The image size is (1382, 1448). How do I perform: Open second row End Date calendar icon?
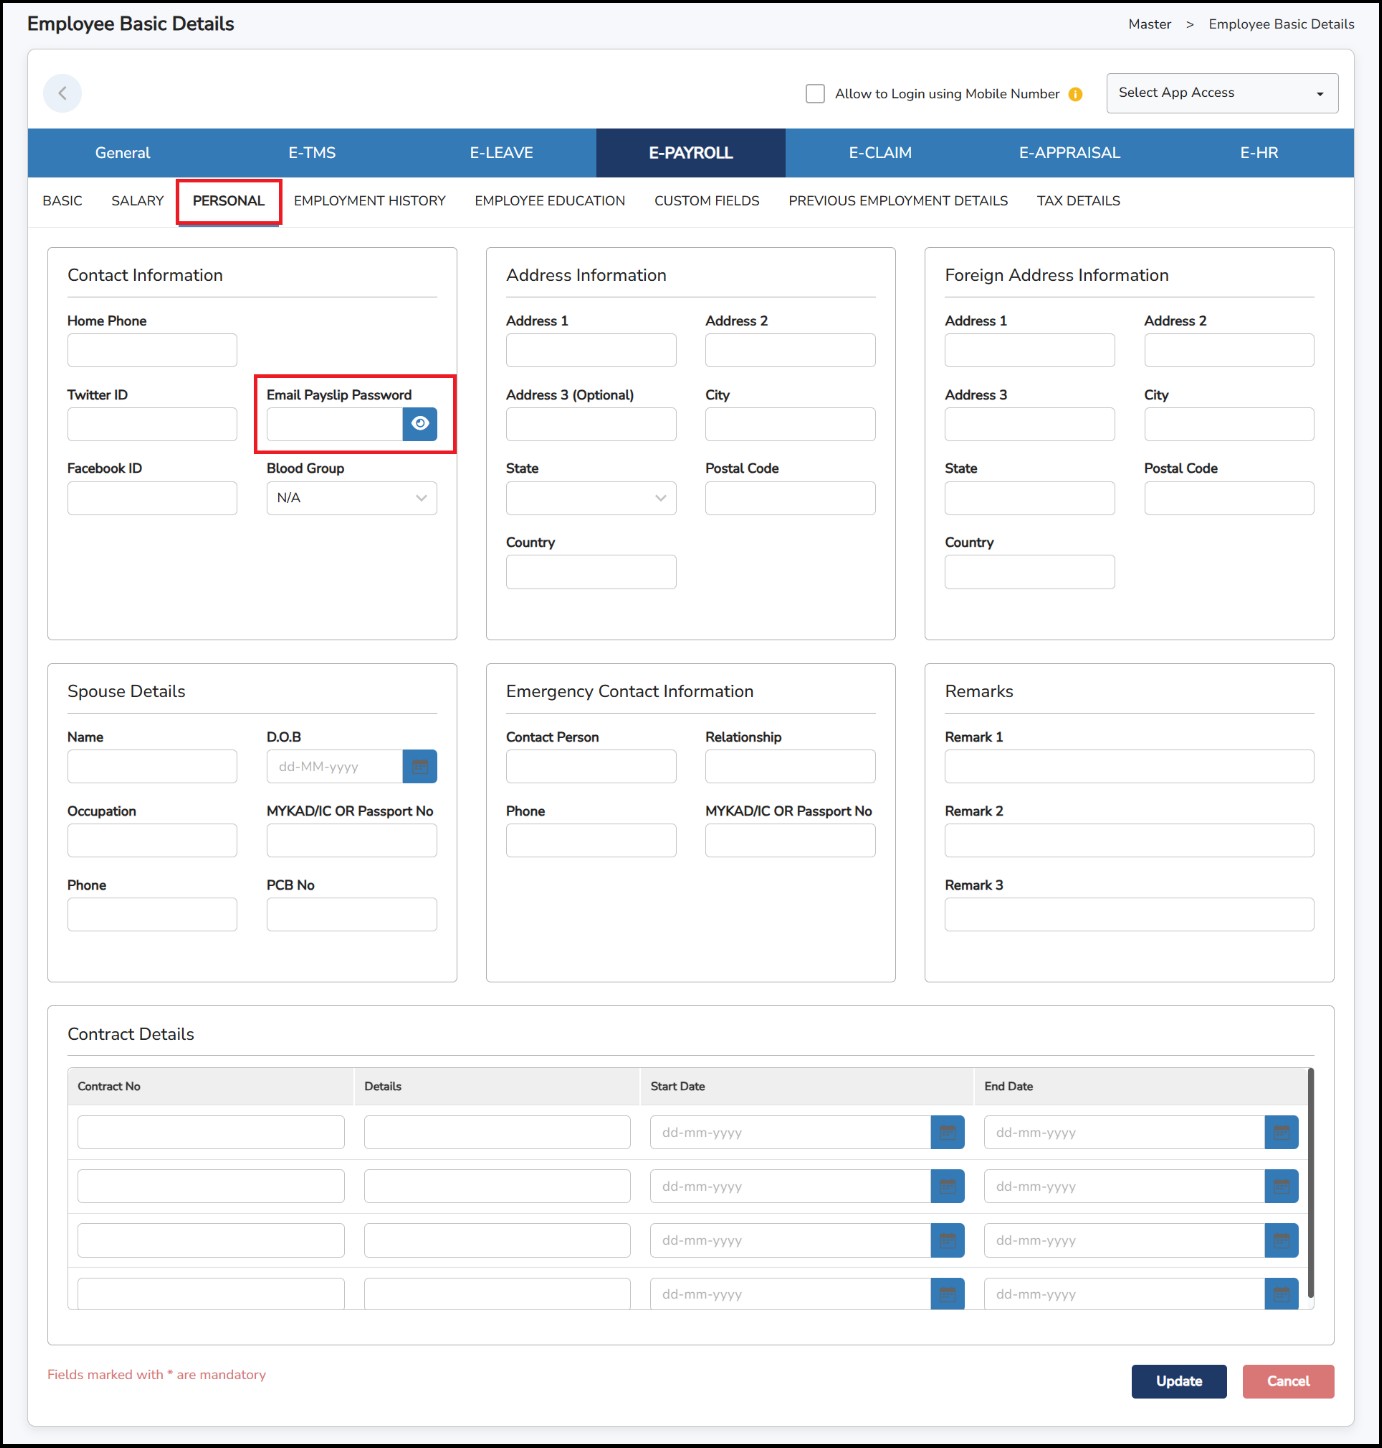click(x=1281, y=1186)
